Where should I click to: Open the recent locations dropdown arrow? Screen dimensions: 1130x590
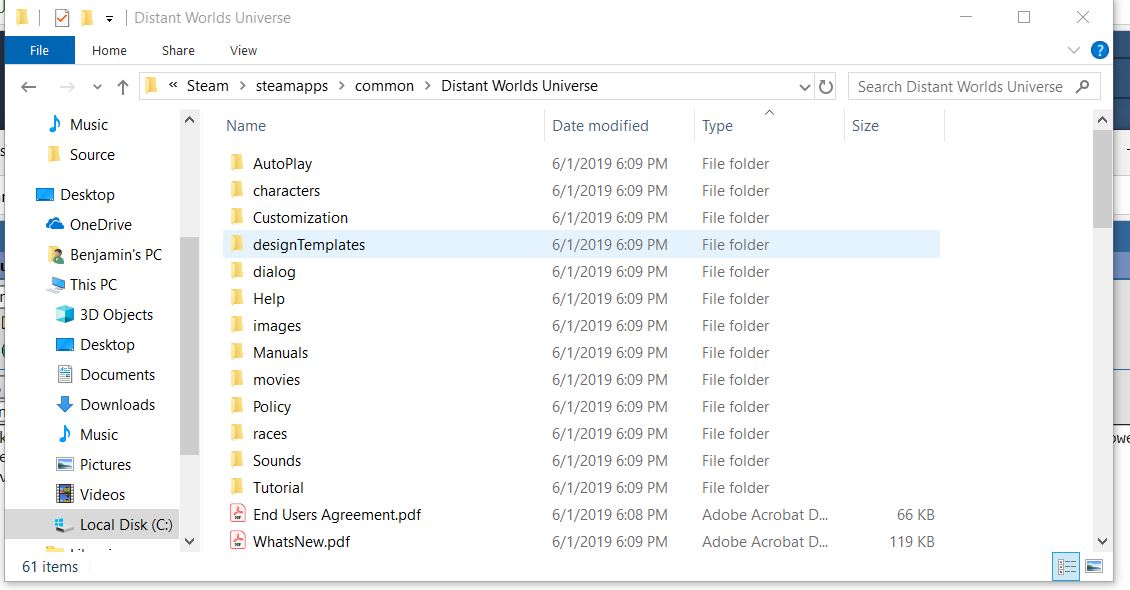point(97,87)
